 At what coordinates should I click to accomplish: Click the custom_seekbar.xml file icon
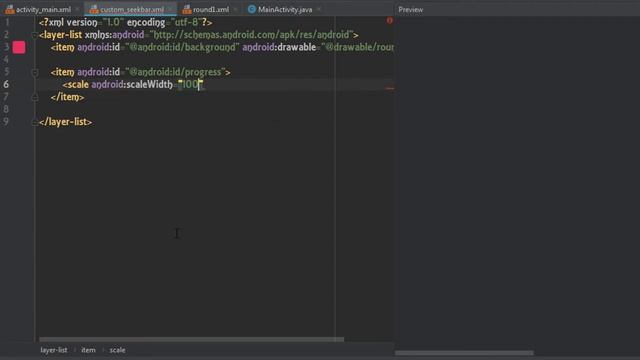pyautogui.click(x=94, y=9)
